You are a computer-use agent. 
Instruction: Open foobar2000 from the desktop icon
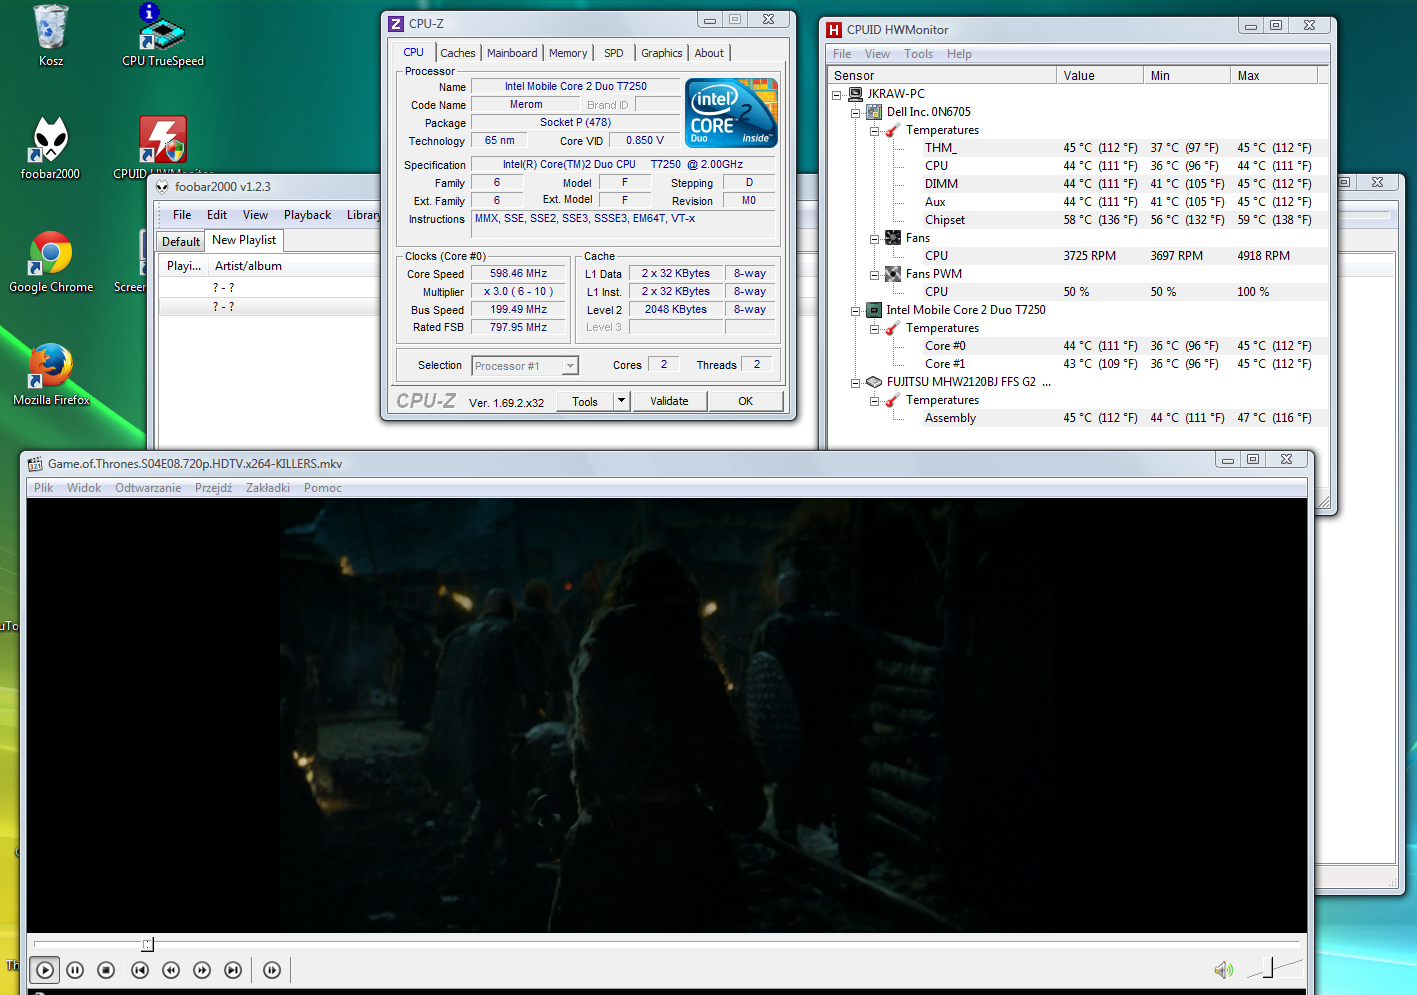pyautogui.click(x=48, y=148)
